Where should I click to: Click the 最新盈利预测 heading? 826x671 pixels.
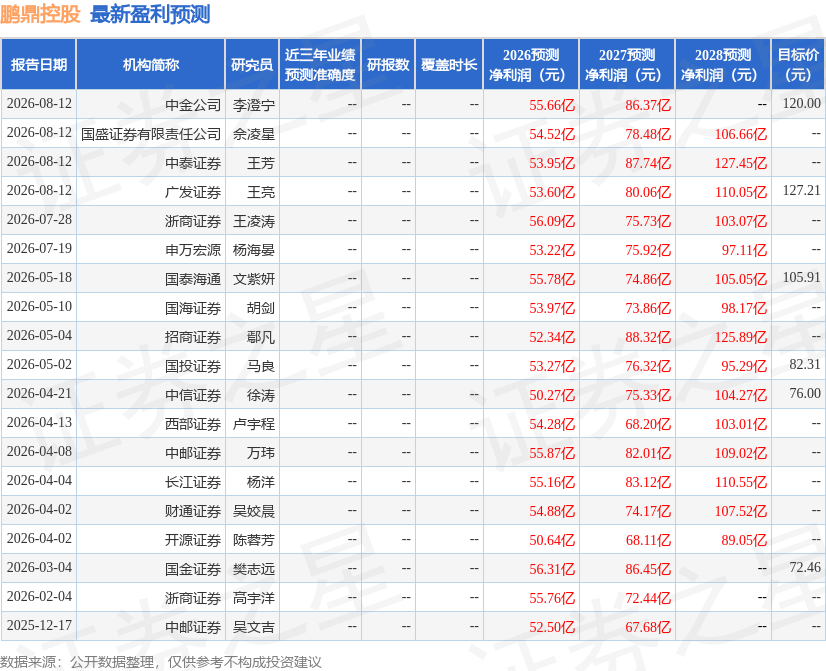(x=150, y=14)
